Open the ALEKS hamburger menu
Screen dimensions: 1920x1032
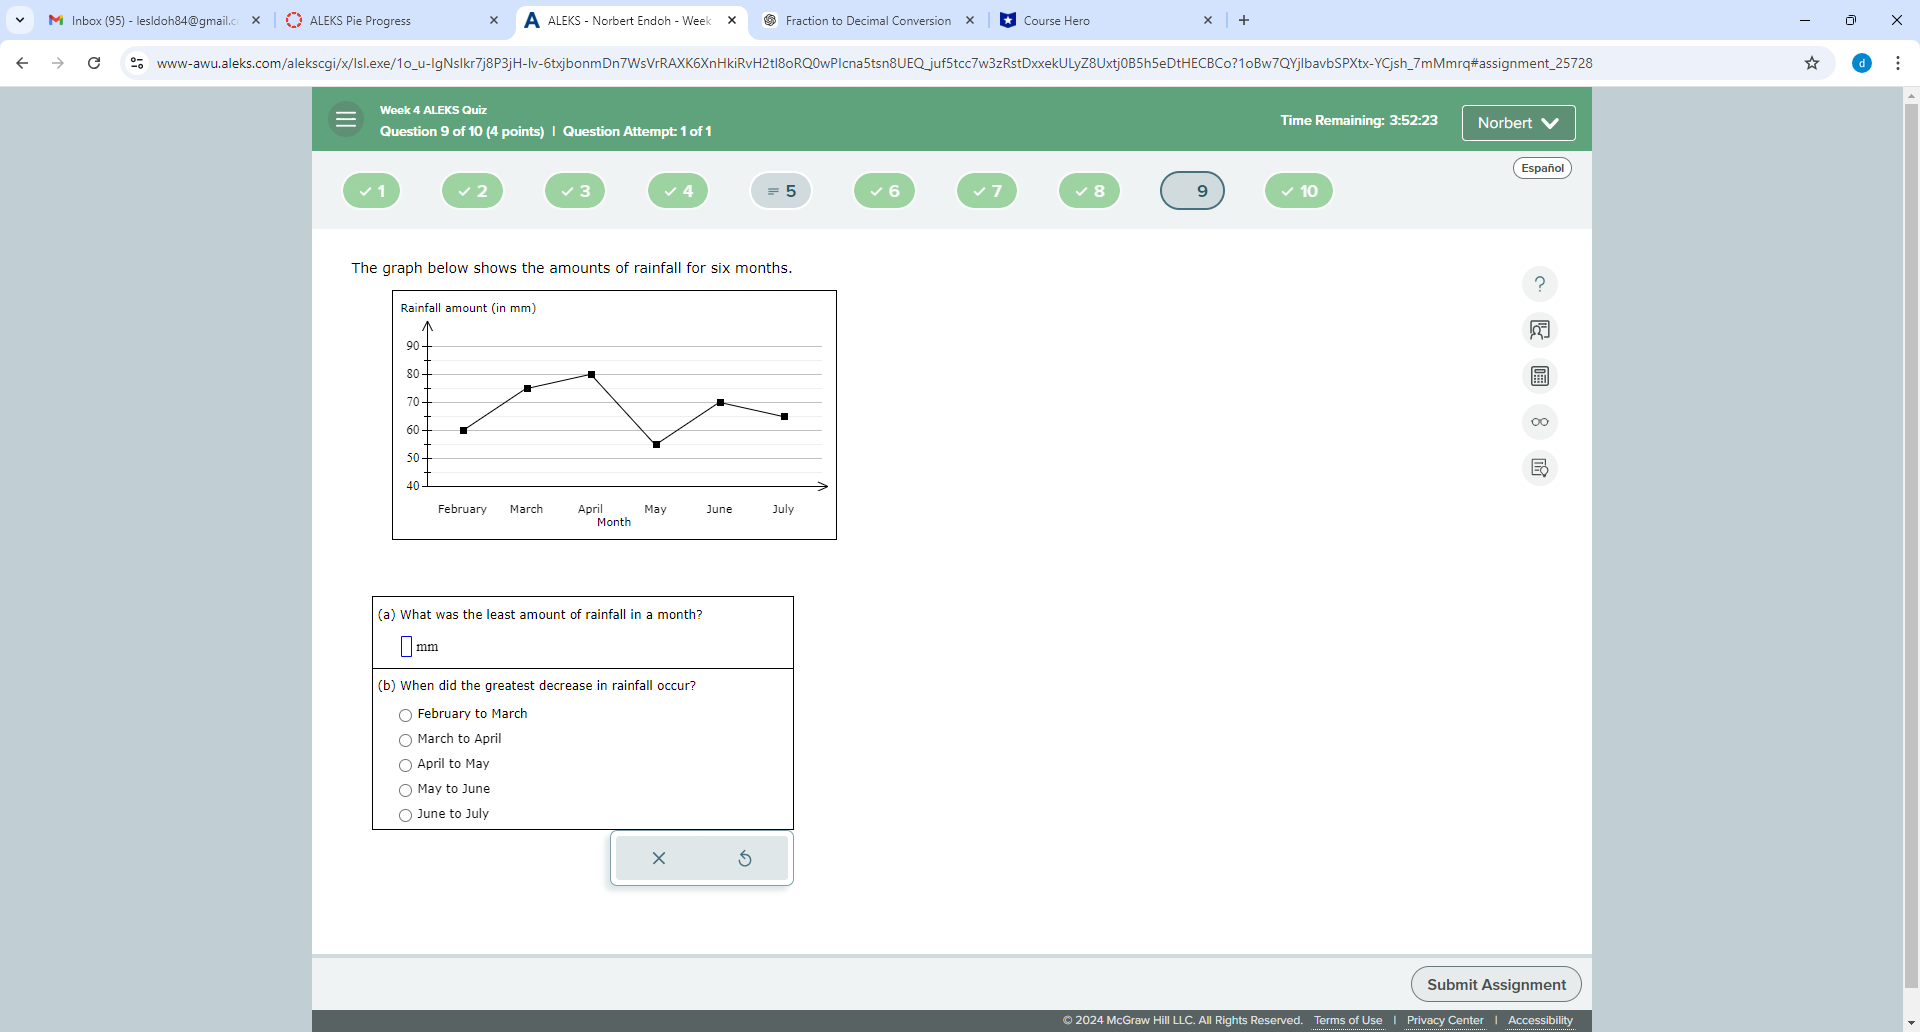point(346,120)
